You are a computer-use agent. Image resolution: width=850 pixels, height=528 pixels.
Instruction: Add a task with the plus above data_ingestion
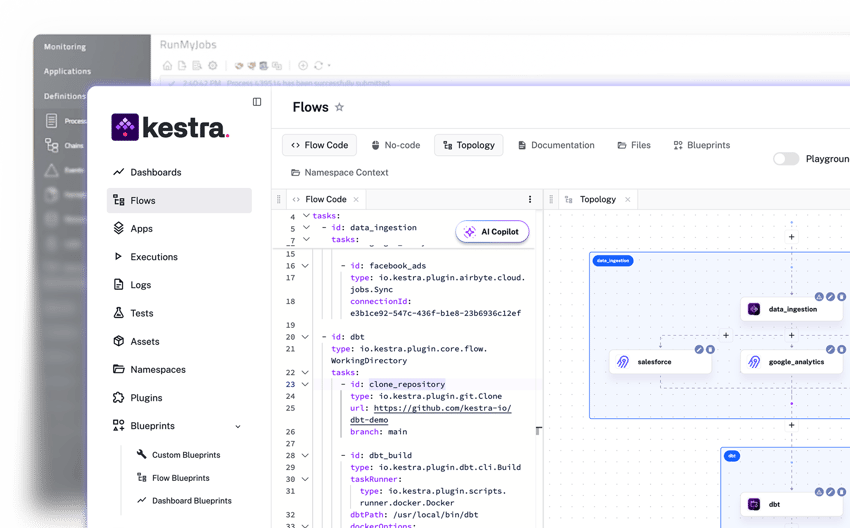point(791,237)
